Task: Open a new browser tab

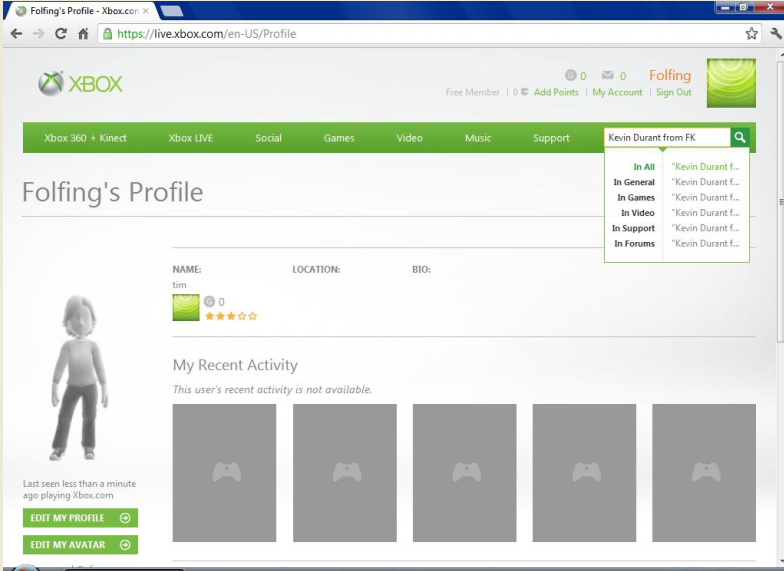Action: (x=172, y=10)
